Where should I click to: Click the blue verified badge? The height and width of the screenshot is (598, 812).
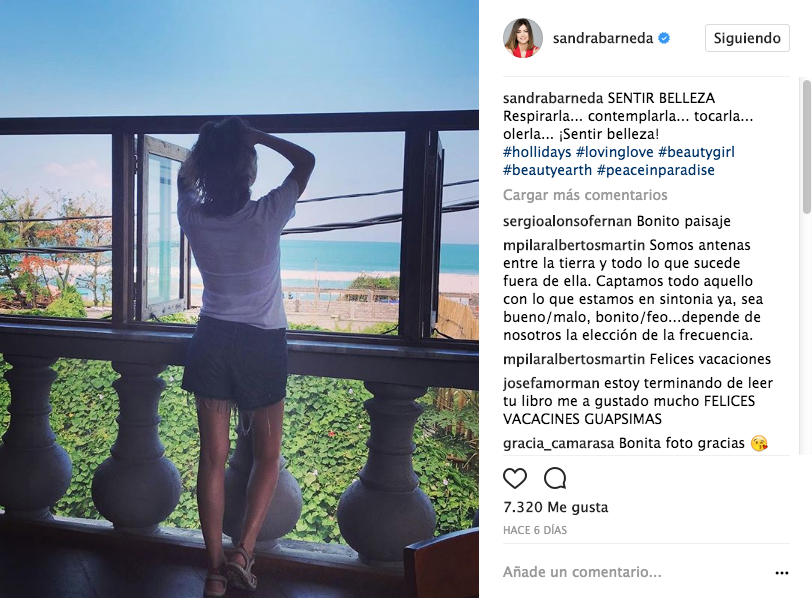click(664, 38)
